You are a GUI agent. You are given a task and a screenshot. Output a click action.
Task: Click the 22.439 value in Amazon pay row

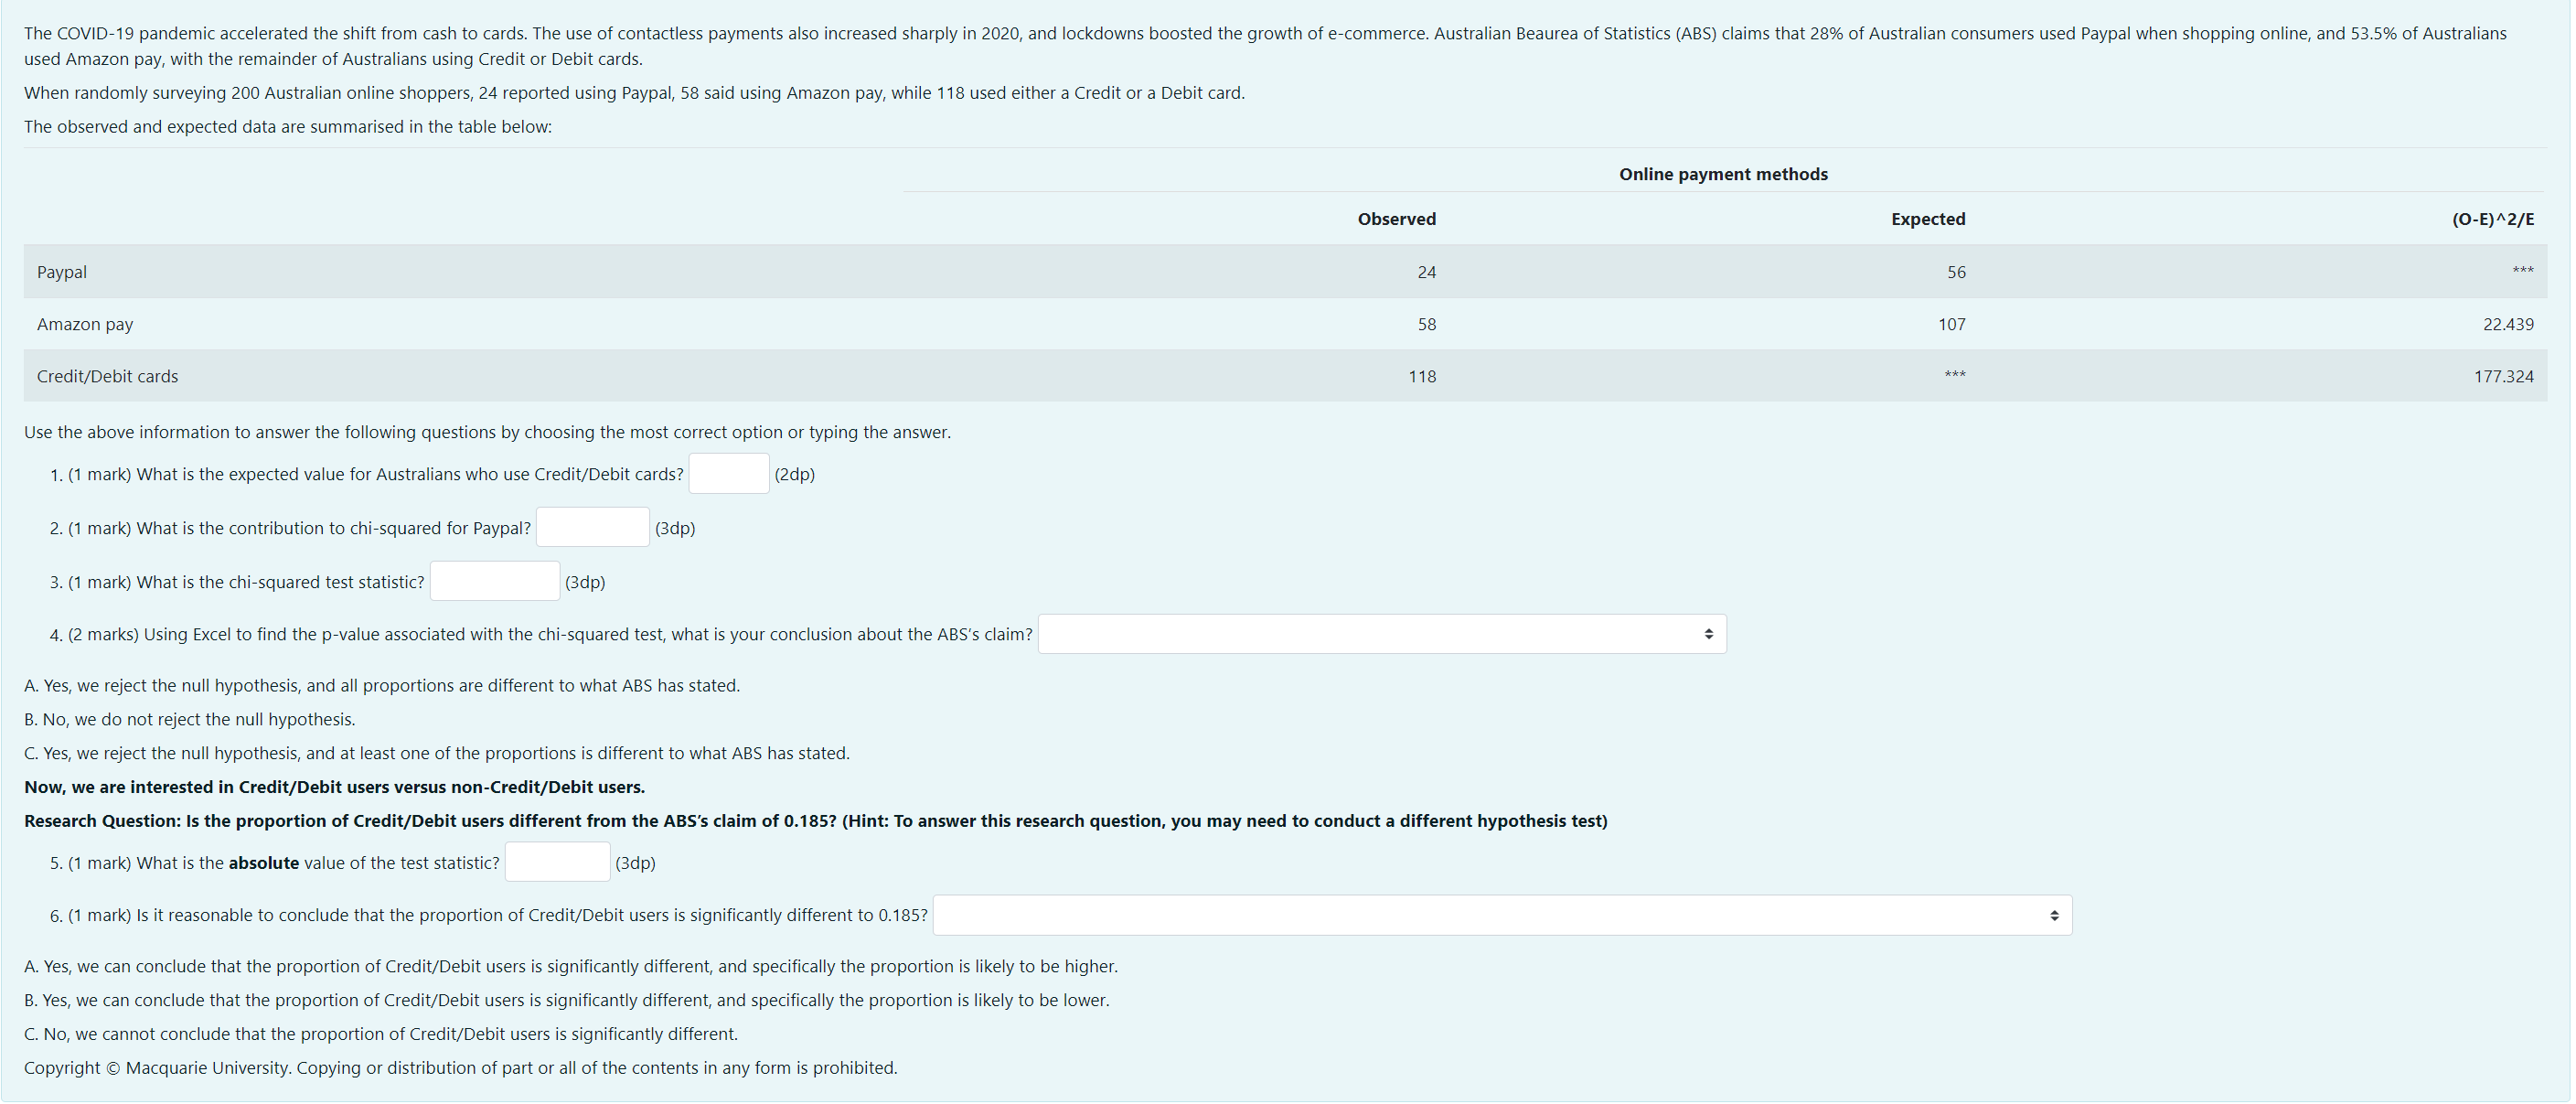click(2507, 324)
